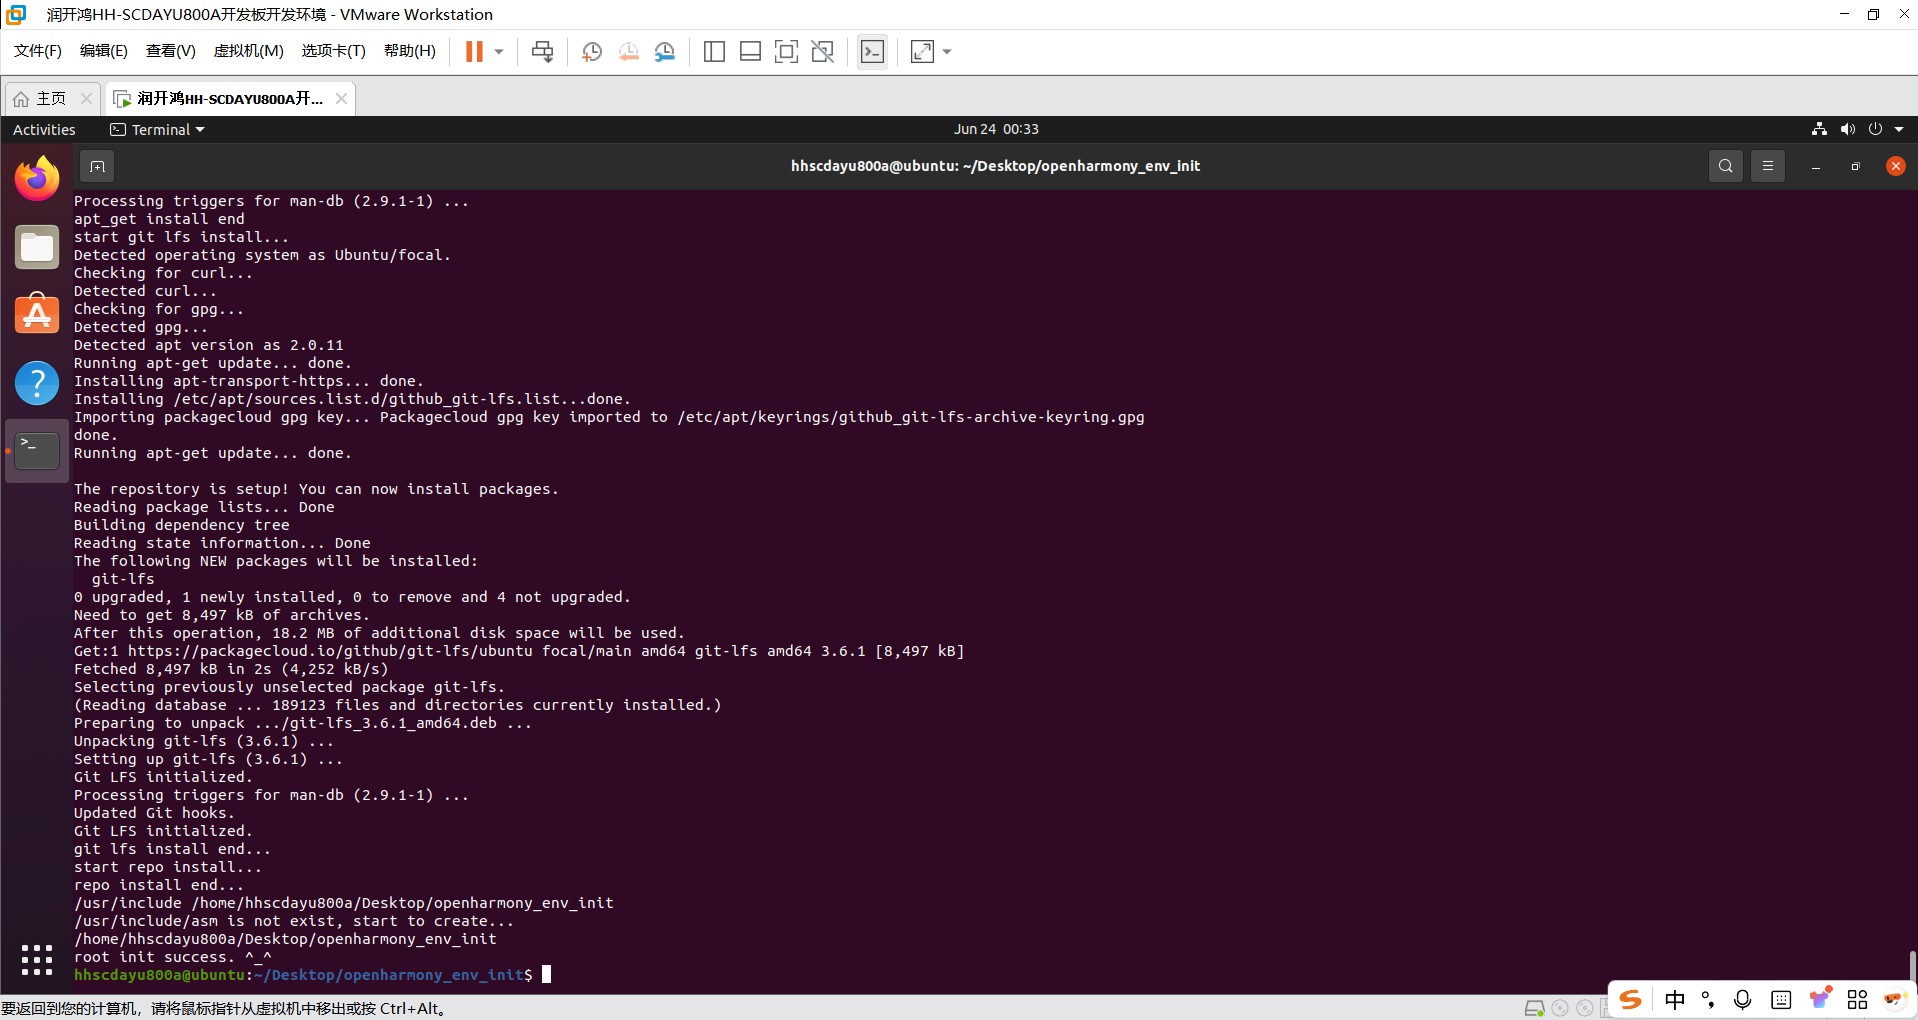Viewport: 1918px width, 1020px height.
Task: Toggle the thumbnail bar view
Action: pos(750,52)
